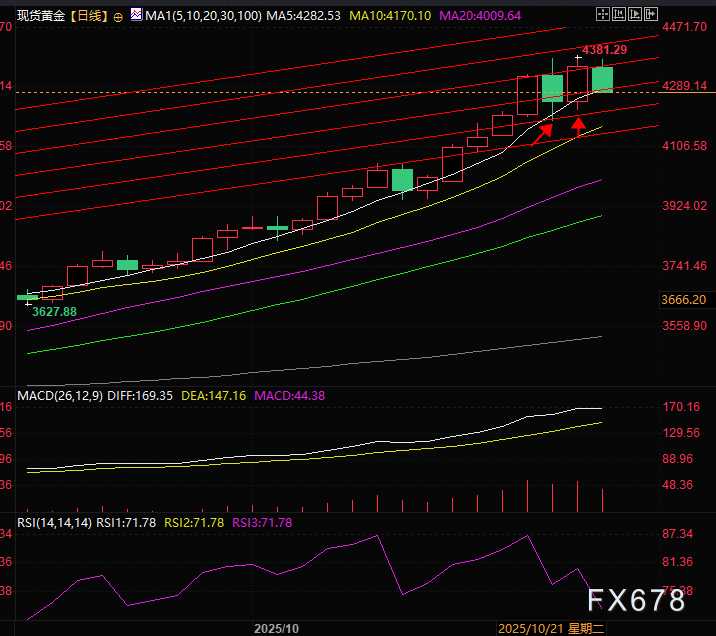
Task: Click the circled plus icon beside 日线
Action: 120,17
